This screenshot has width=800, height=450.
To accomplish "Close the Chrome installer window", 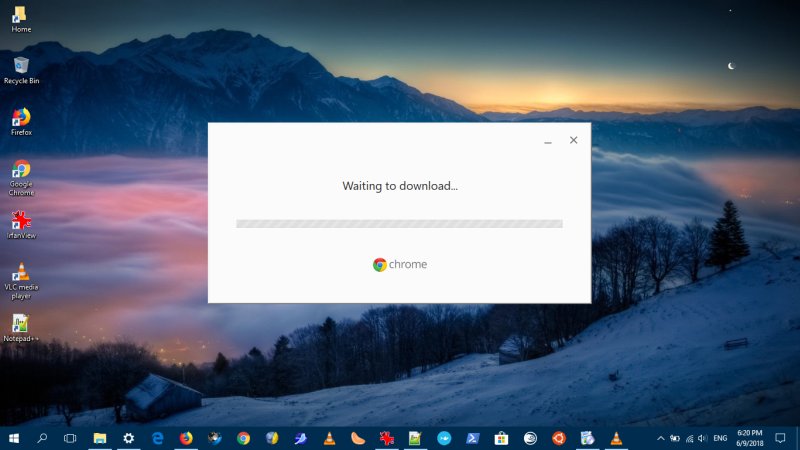I will 573,140.
